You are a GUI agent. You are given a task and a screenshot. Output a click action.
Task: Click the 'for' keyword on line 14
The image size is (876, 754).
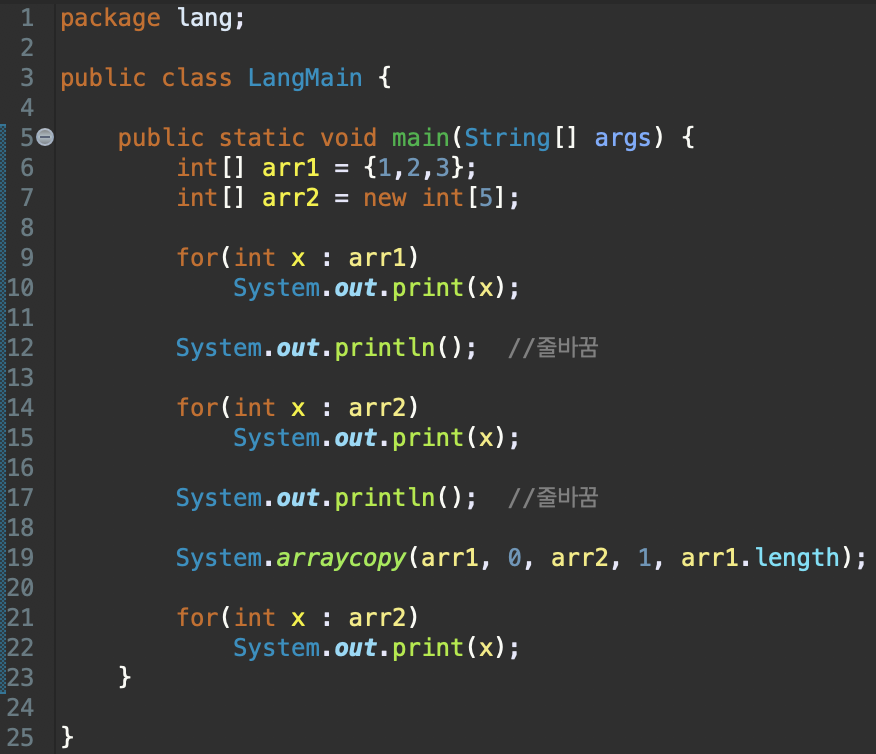point(197,407)
